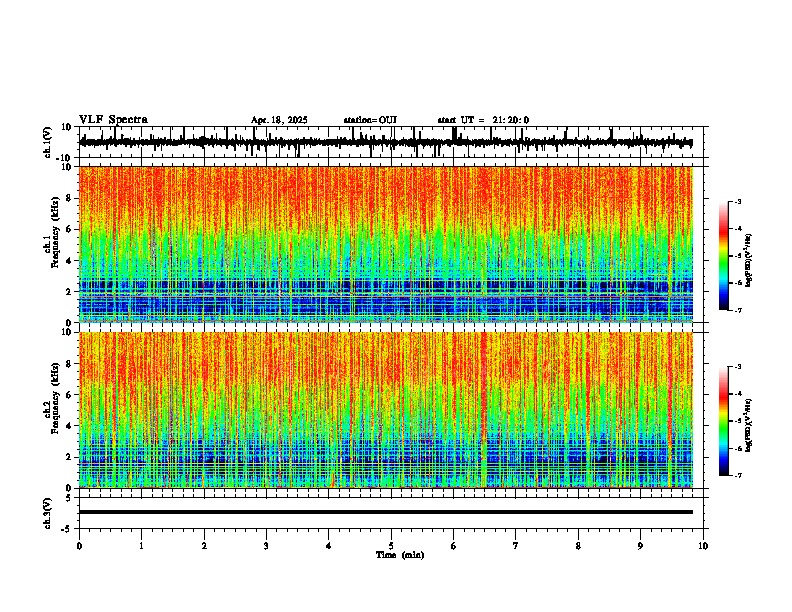
Task: Click the "6" time axis tick label
Action: click(454, 546)
